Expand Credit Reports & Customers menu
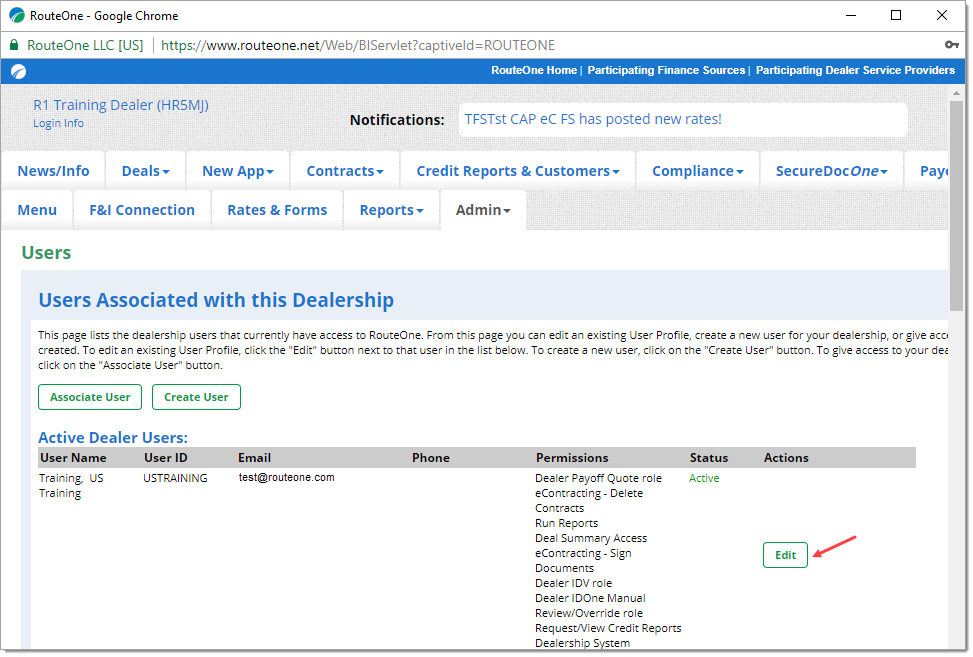Screen dimensions: 973x657 click(x=518, y=171)
